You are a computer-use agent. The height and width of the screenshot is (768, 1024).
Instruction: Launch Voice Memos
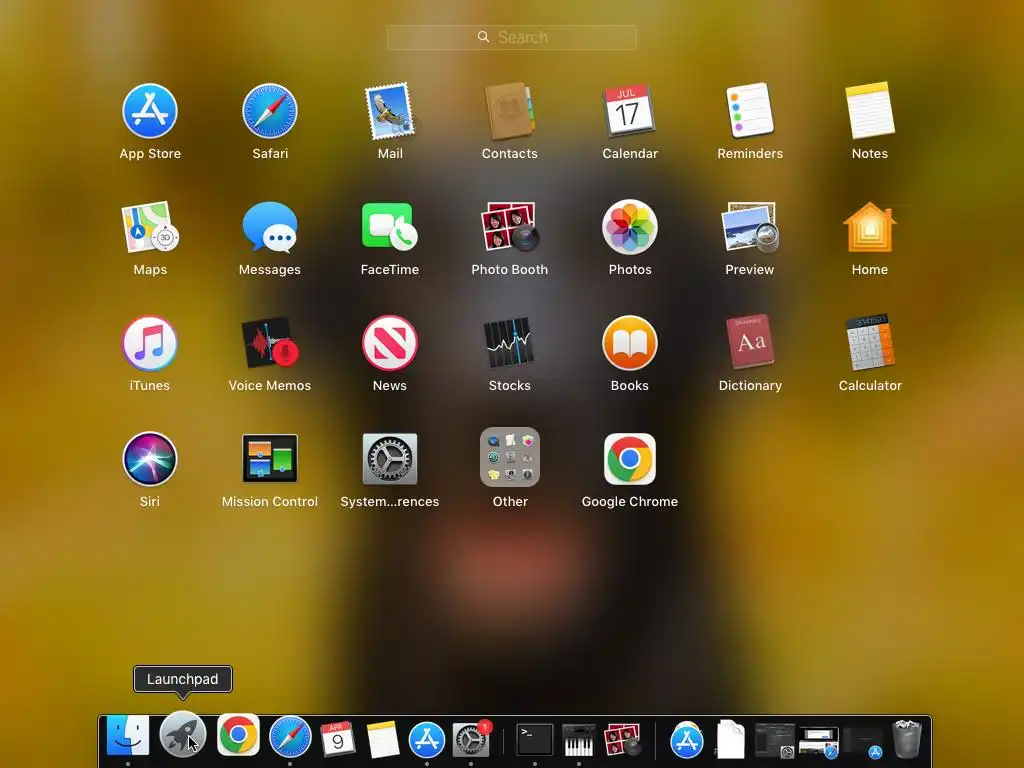pos(270,343)
